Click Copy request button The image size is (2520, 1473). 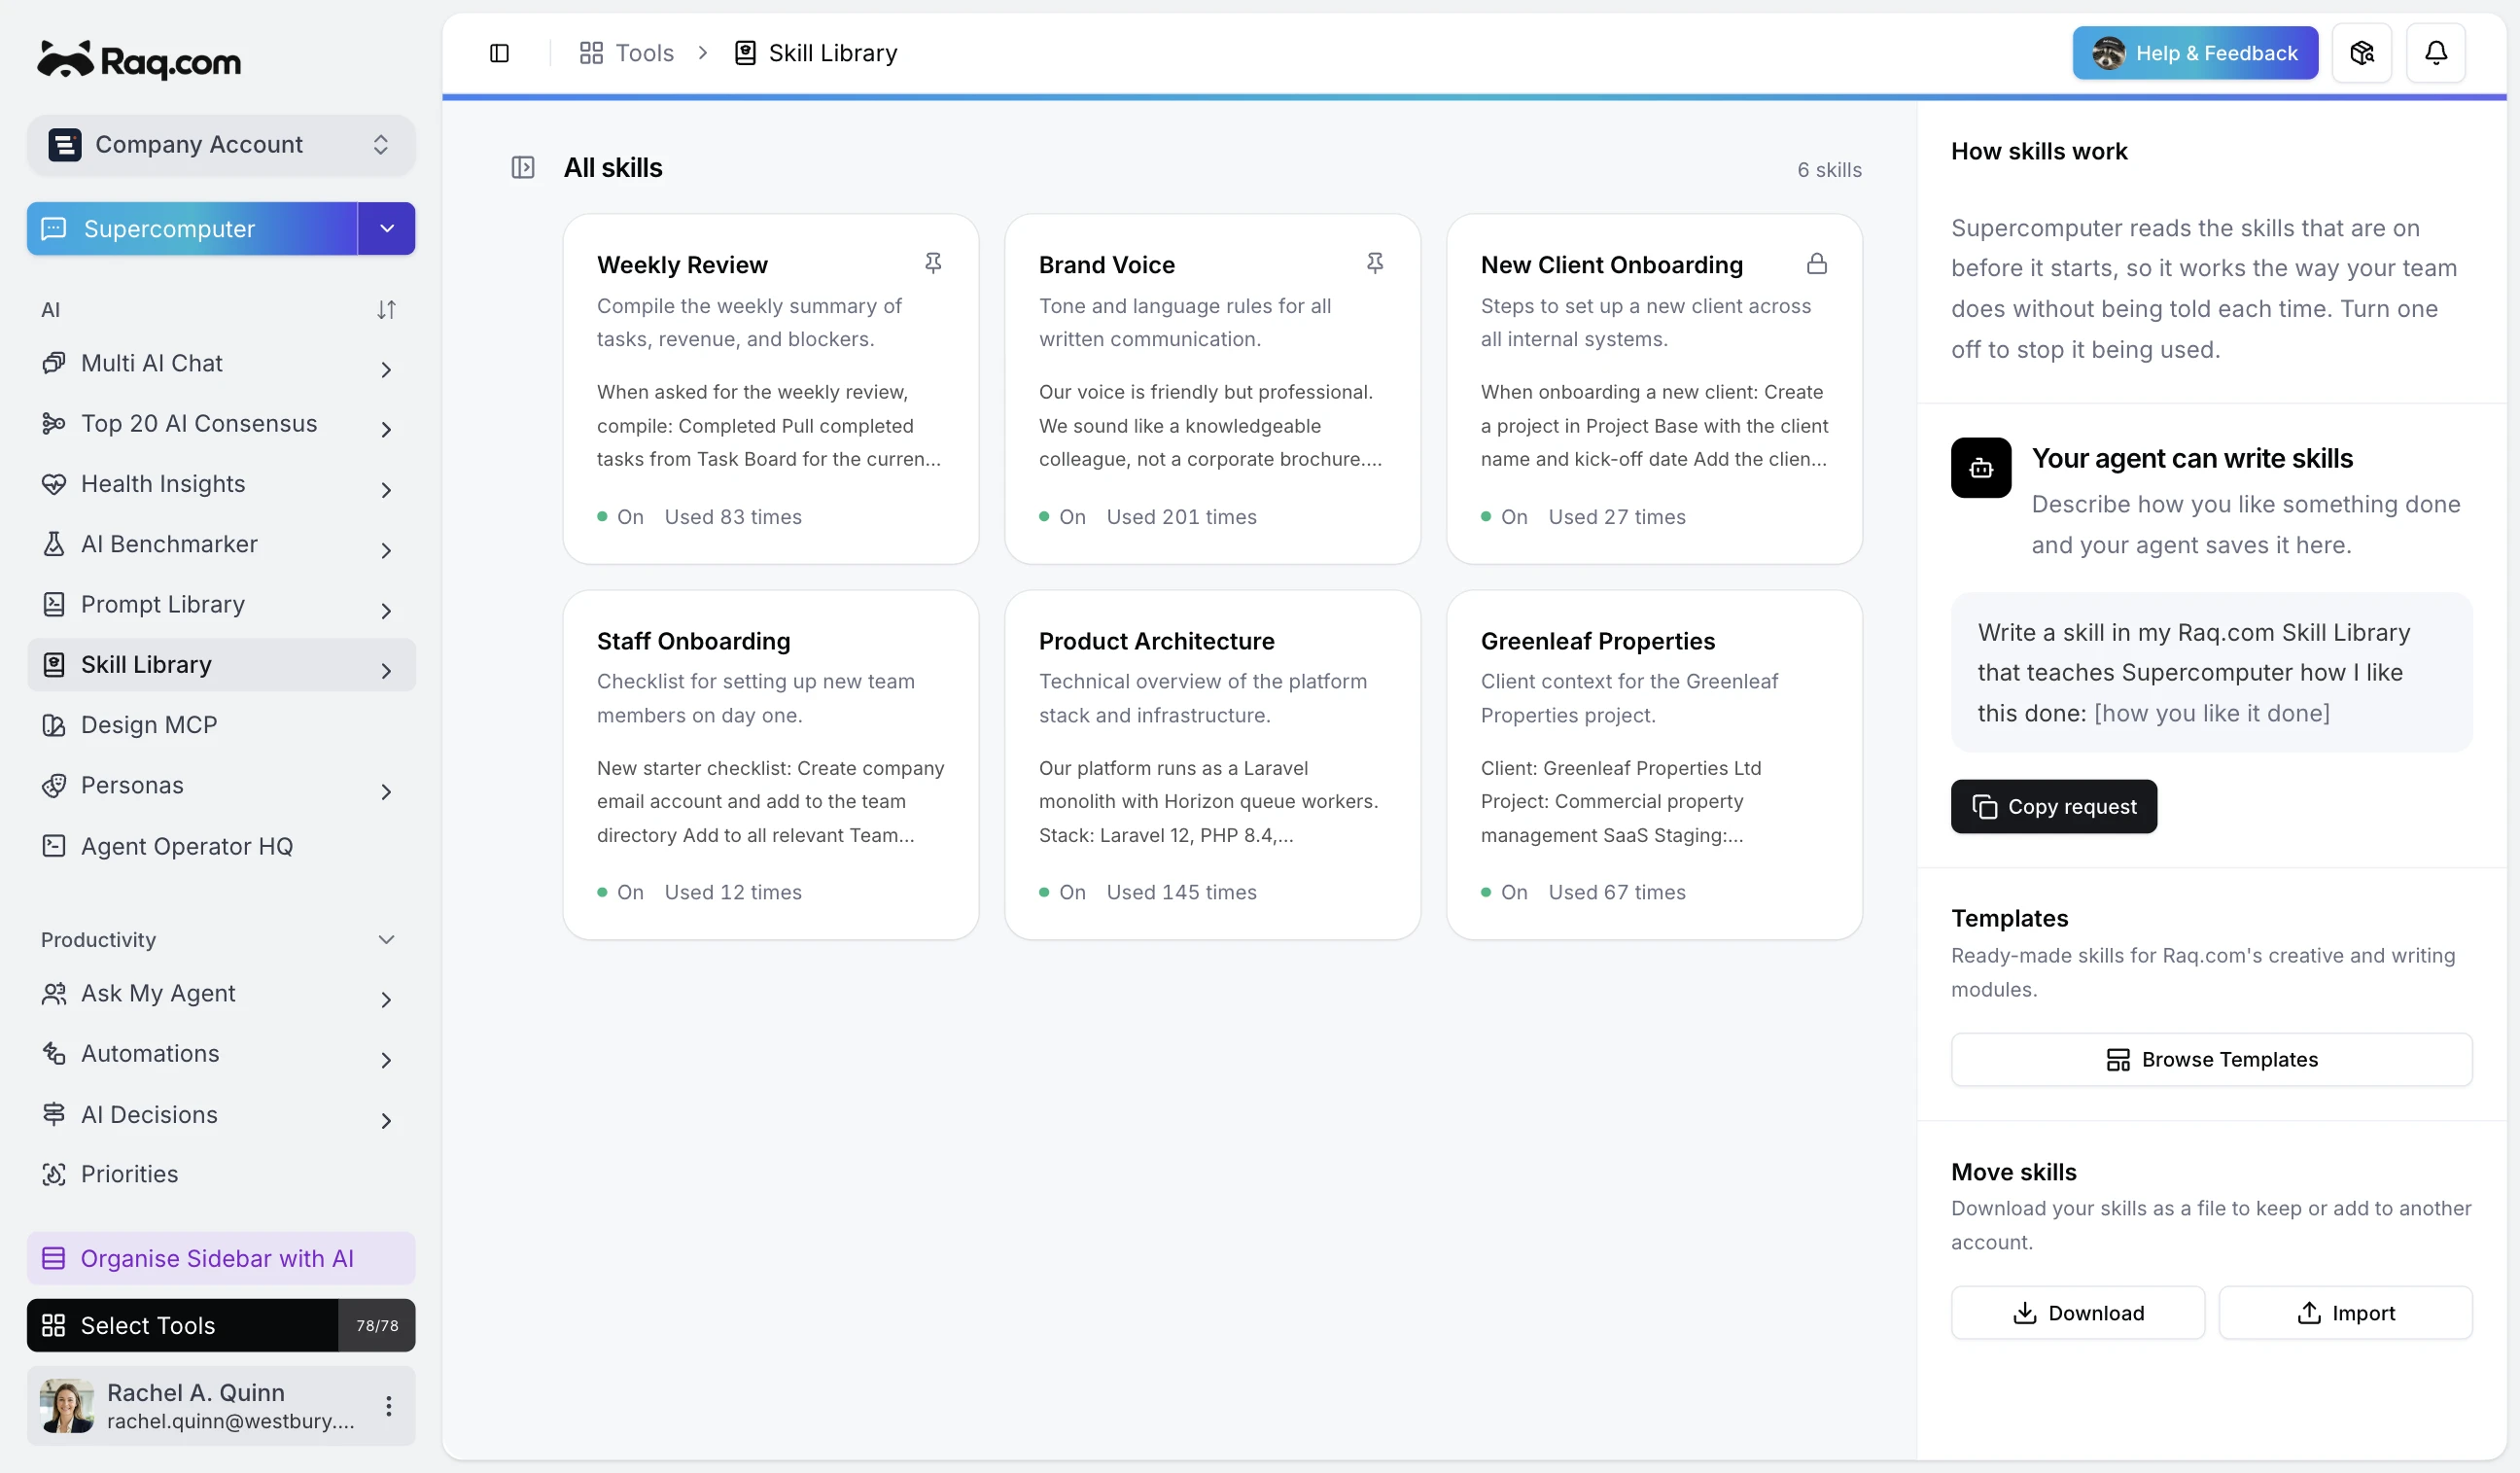click(x=2053, y=806)
